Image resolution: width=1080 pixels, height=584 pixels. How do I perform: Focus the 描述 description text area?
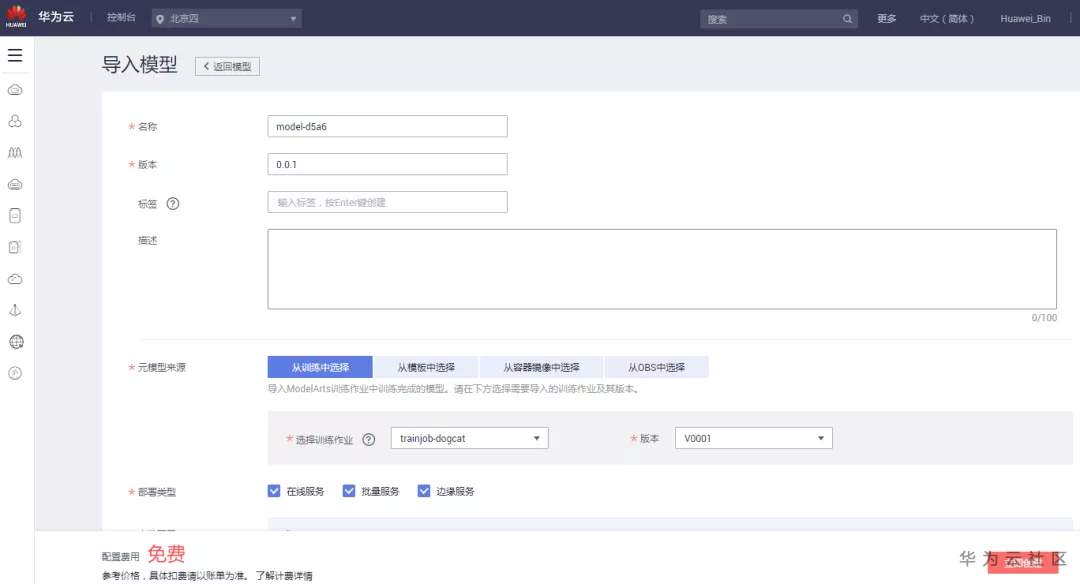pyautogui.click(x=662, y=269)
